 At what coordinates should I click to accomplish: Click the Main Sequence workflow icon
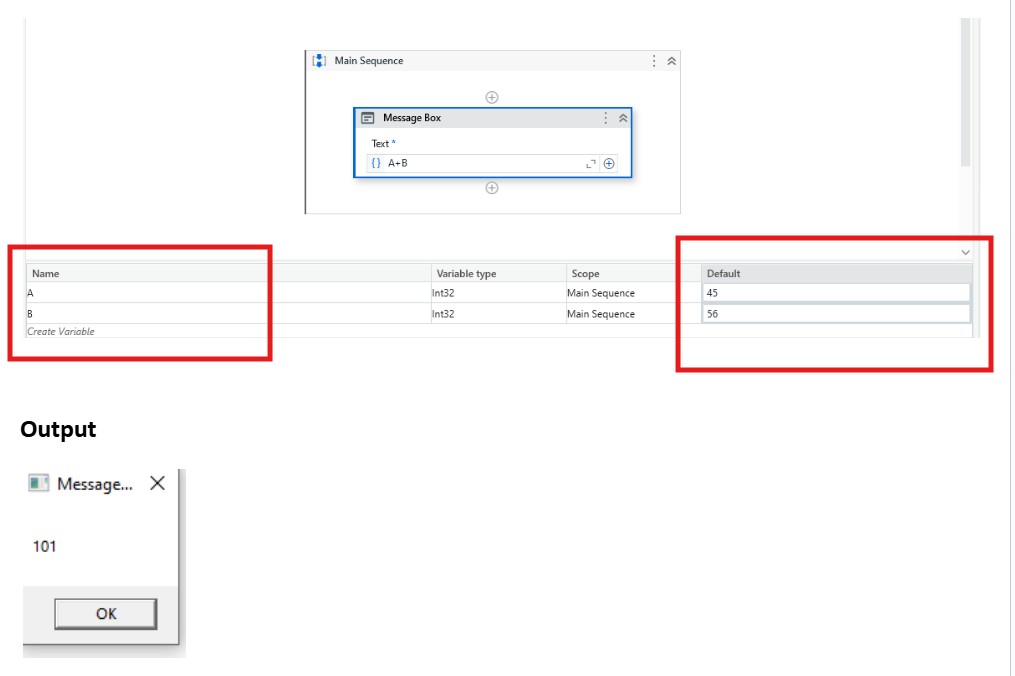[x=319, y=61]
